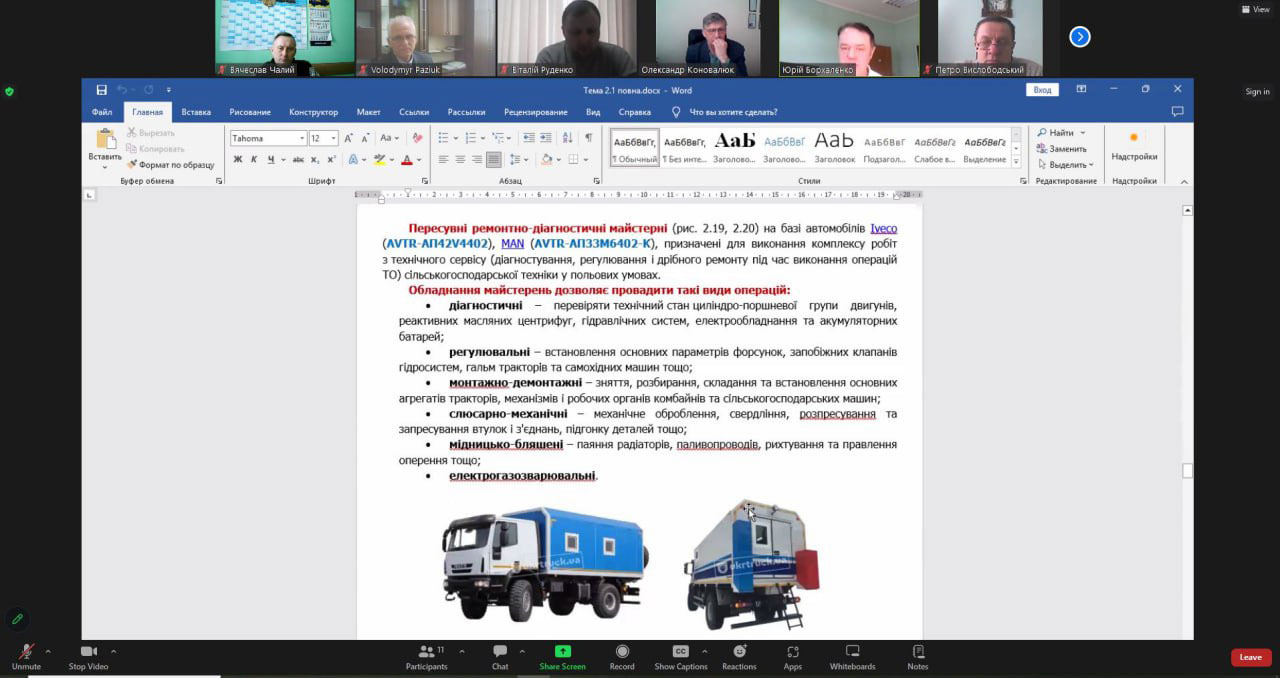Click the yellow text highlight color button

coord(380,159)
